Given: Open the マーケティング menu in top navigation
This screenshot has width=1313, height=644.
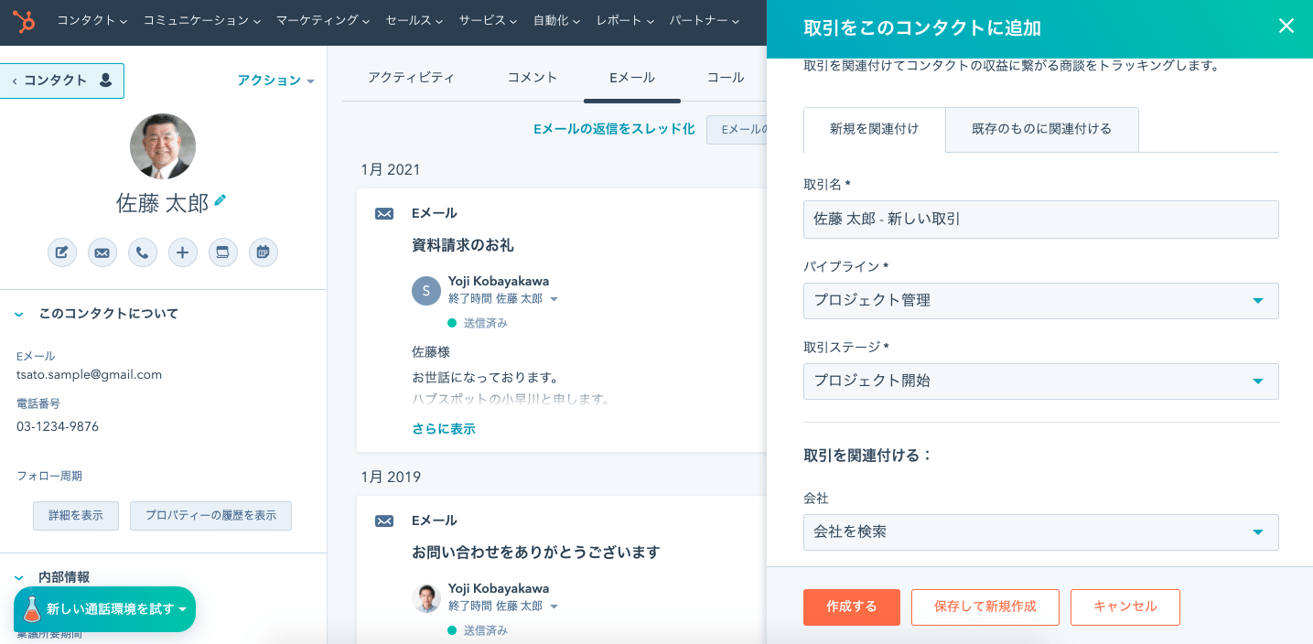Looking at the screenshot, I should [323, 20].
